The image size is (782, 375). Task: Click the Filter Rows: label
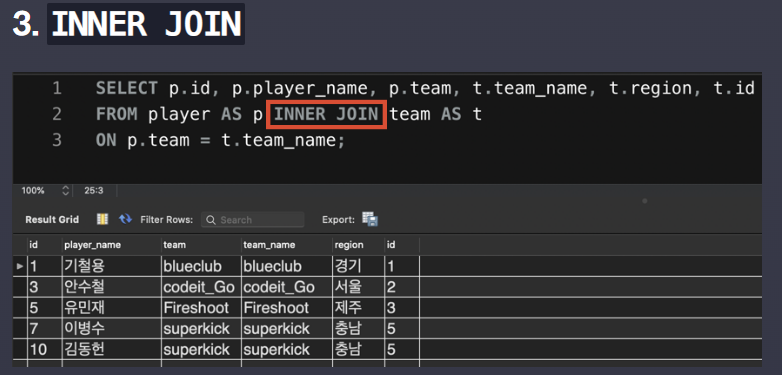tap(167, 220)
